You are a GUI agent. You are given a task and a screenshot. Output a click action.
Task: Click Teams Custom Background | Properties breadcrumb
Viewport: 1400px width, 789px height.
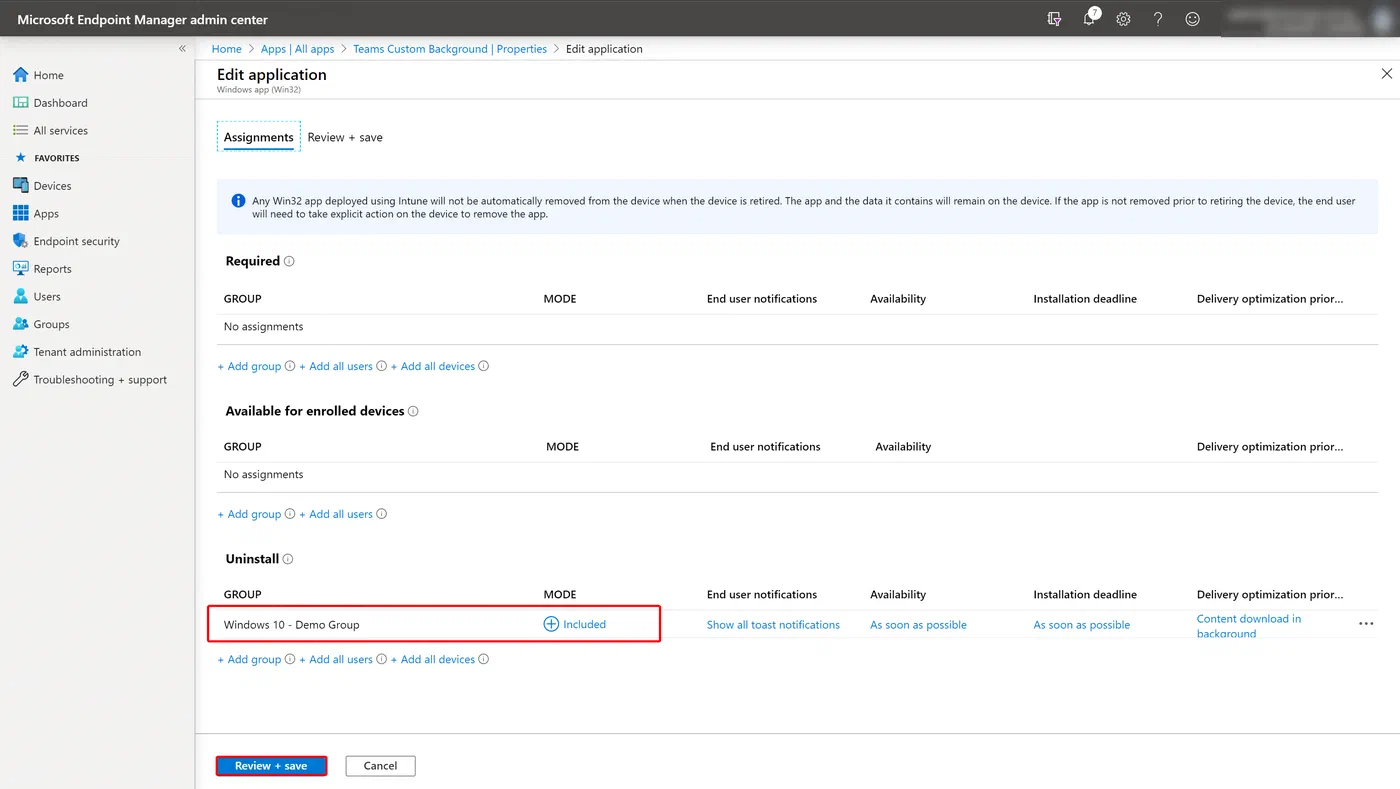(x=450, y=49)
